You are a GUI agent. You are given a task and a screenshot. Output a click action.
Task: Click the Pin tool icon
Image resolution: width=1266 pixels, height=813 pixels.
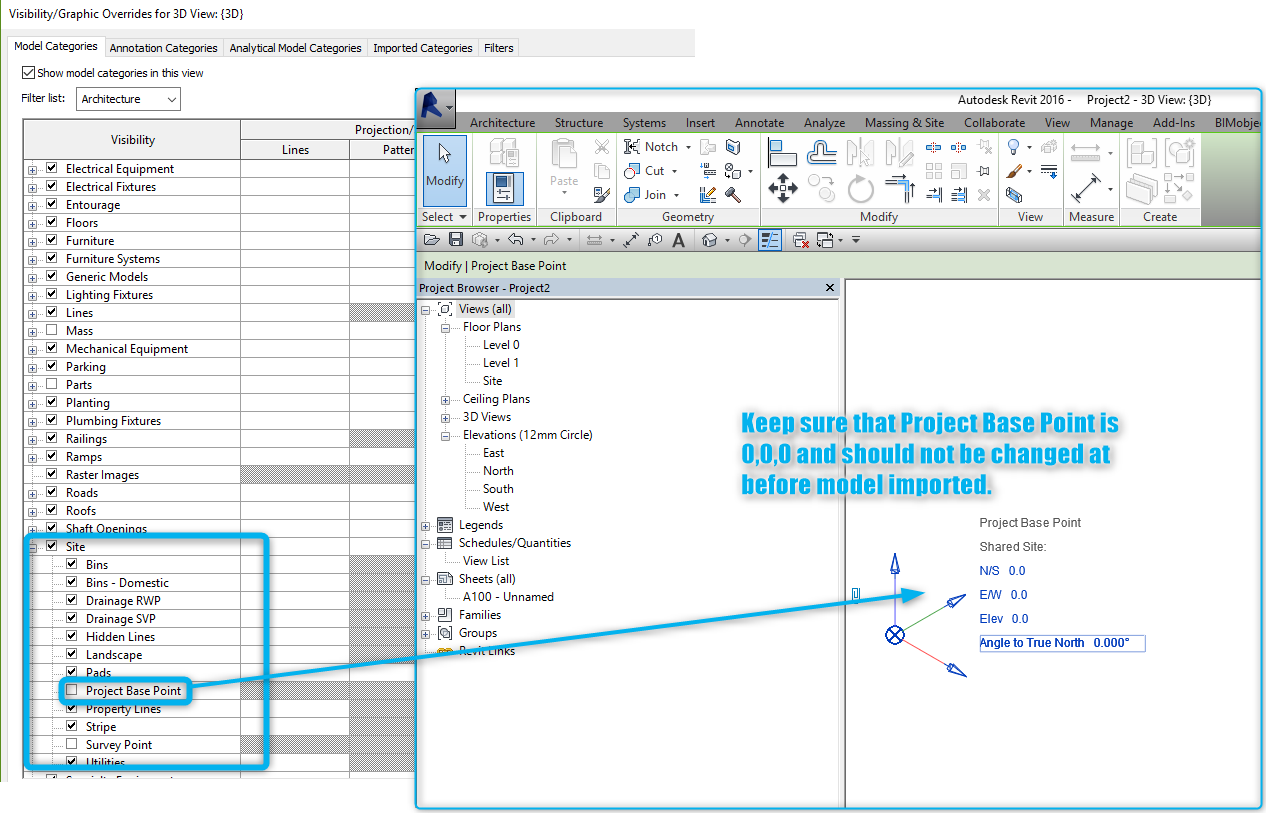point(984,171)
